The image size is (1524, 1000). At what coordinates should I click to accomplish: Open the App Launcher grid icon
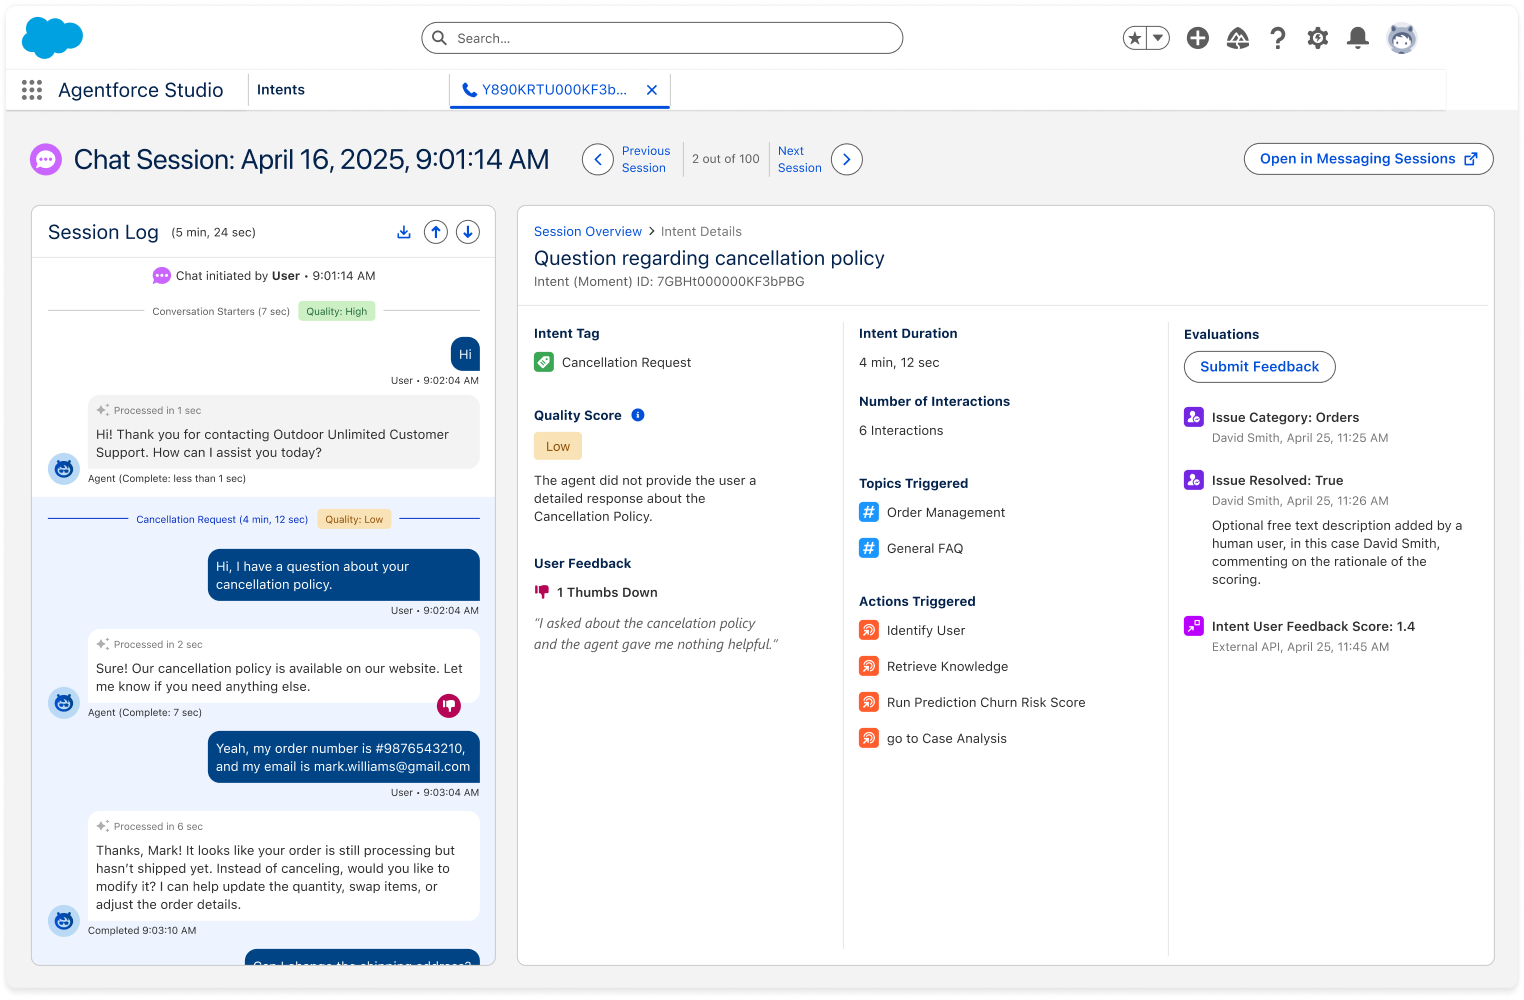pos(32,90)
